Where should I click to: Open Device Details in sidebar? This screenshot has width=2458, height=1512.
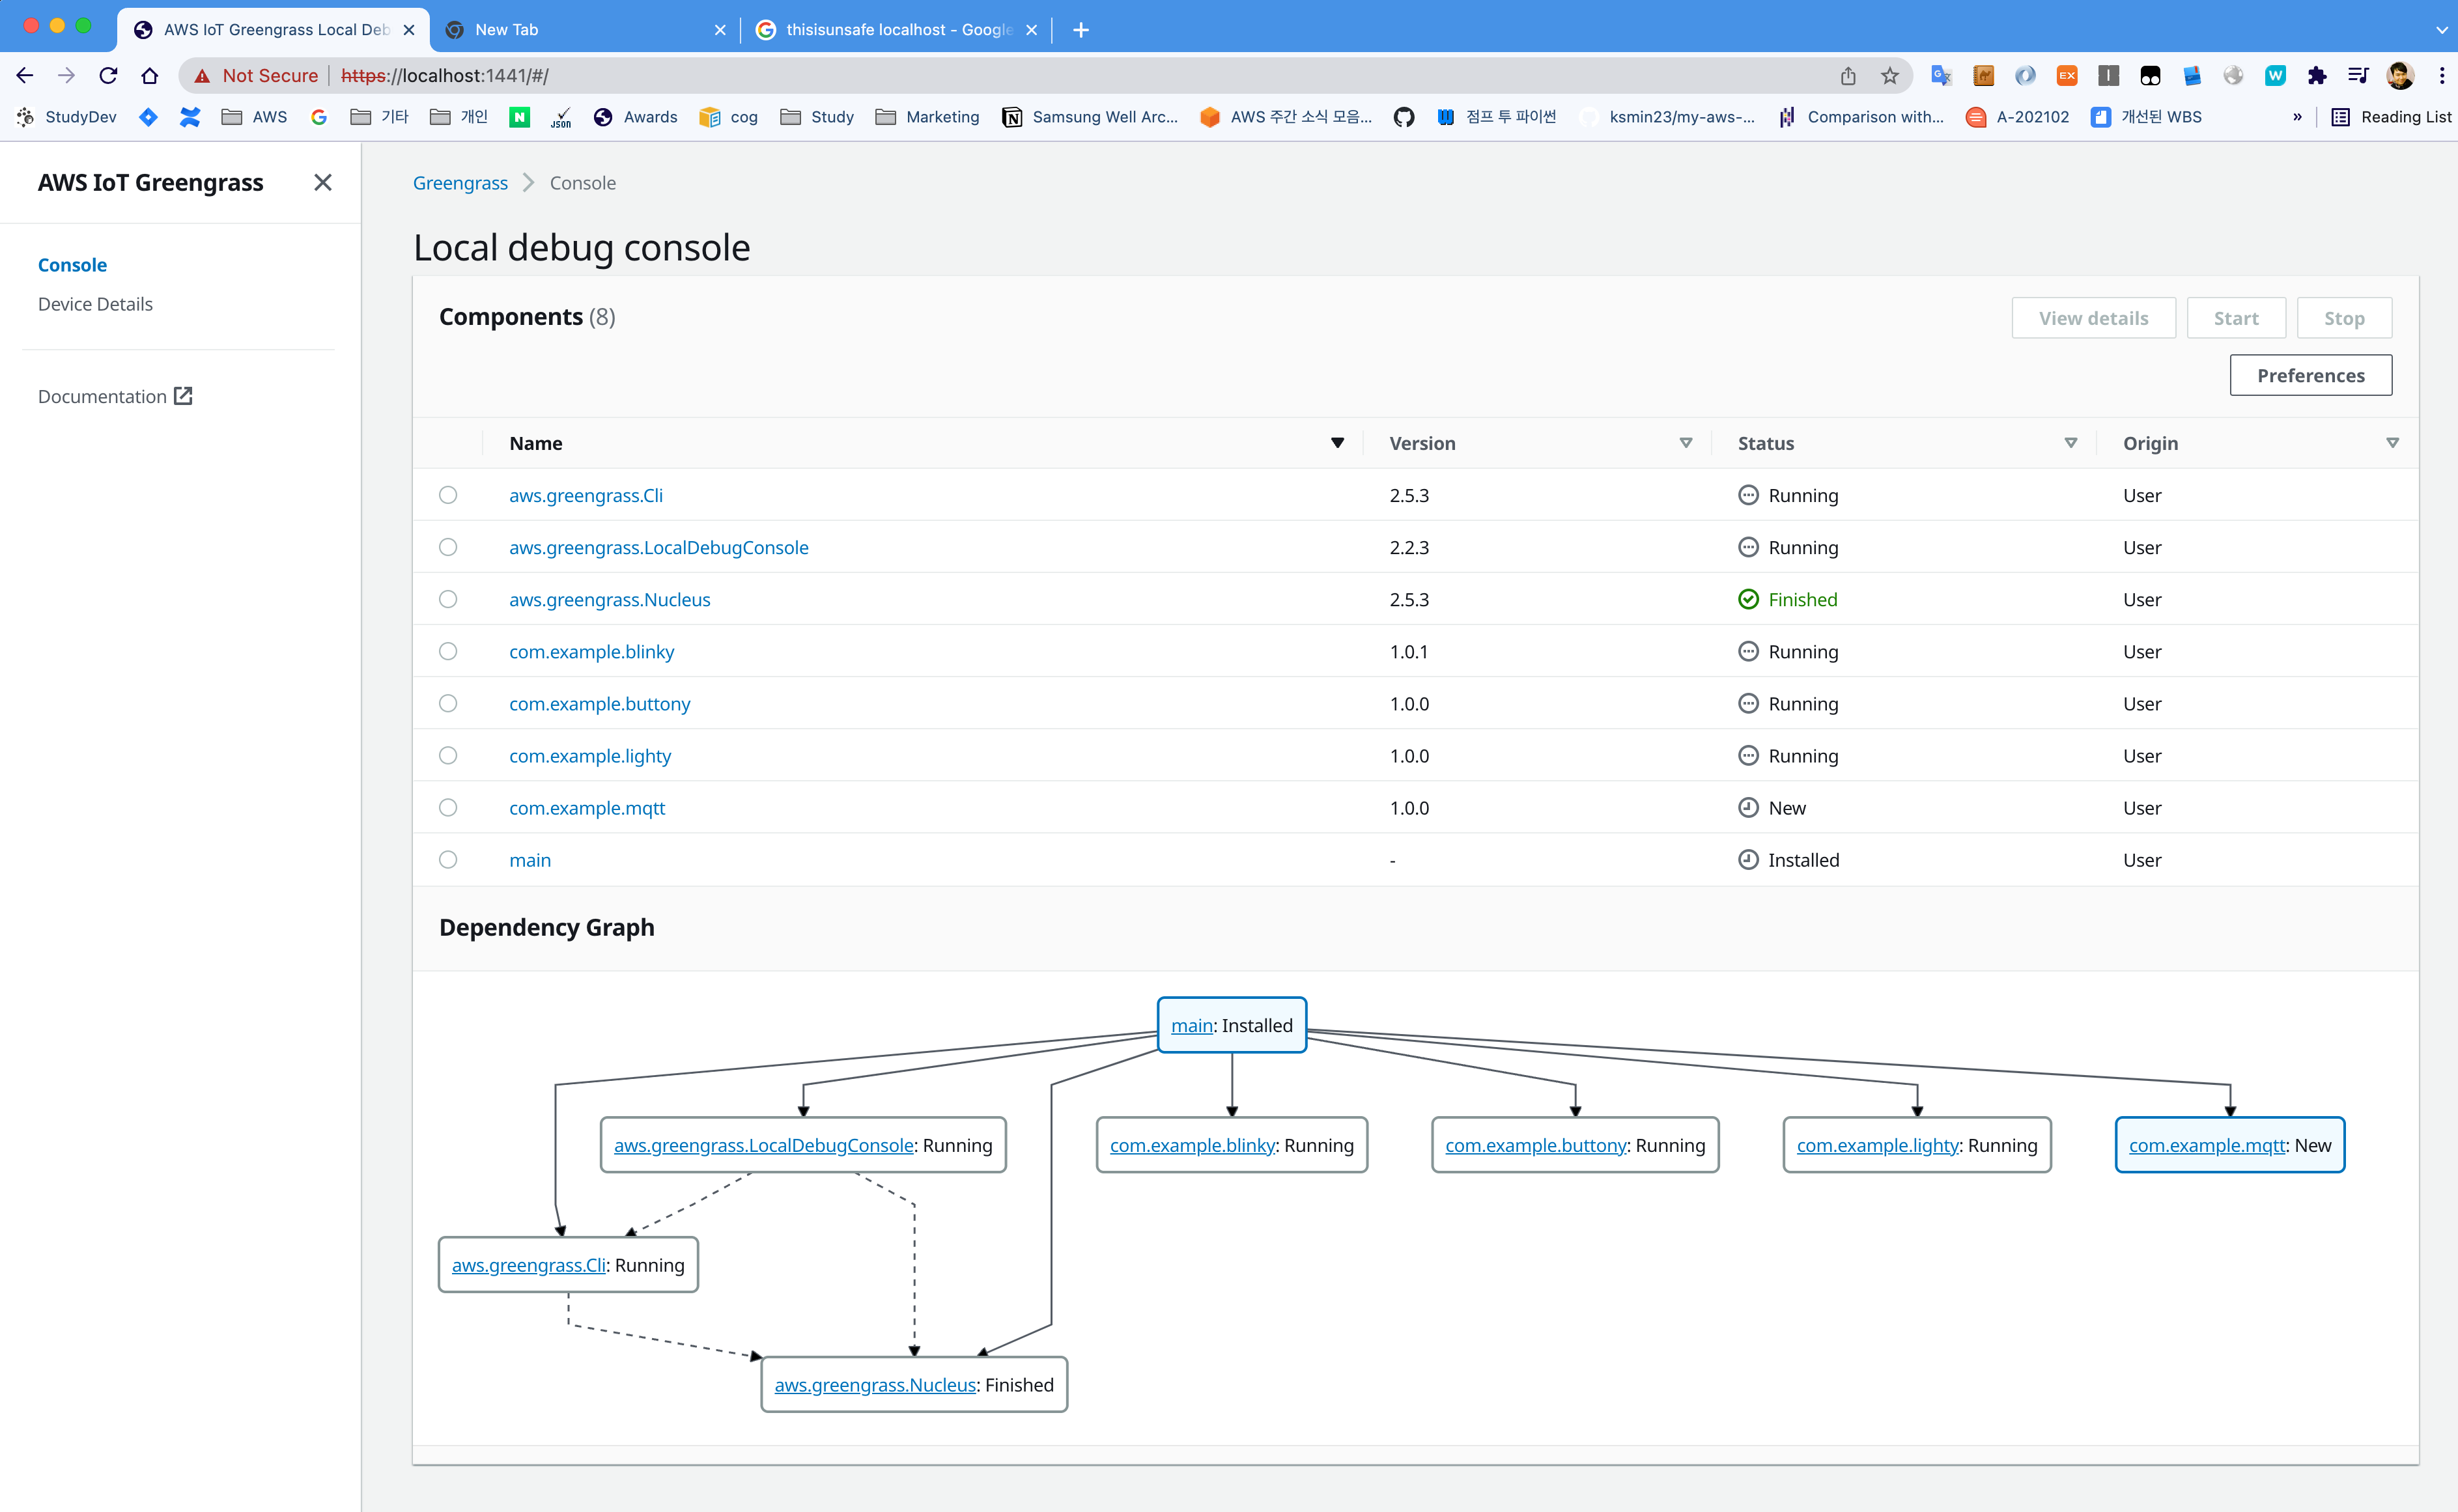(x=95, y=304)
